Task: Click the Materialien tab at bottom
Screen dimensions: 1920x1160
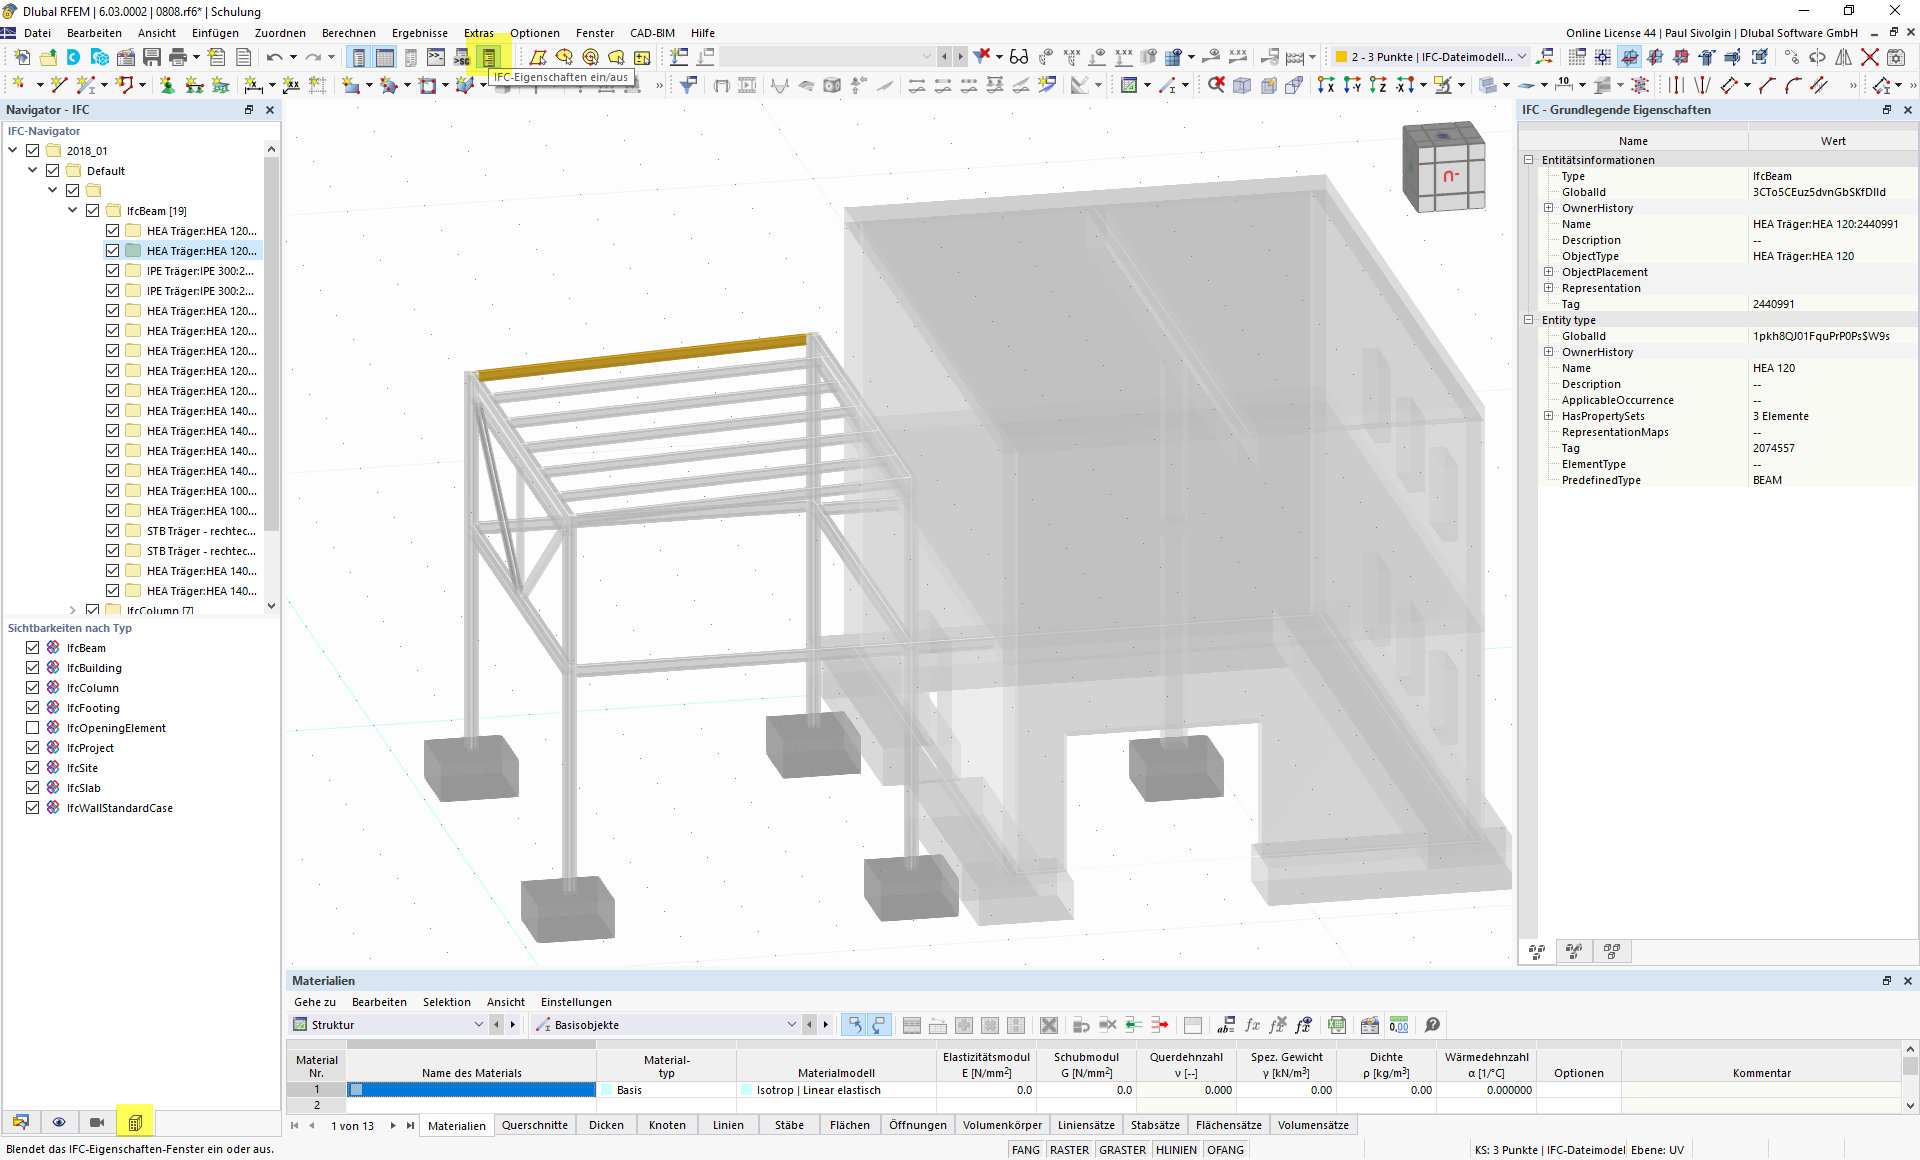Action: tap(457, 1124)
